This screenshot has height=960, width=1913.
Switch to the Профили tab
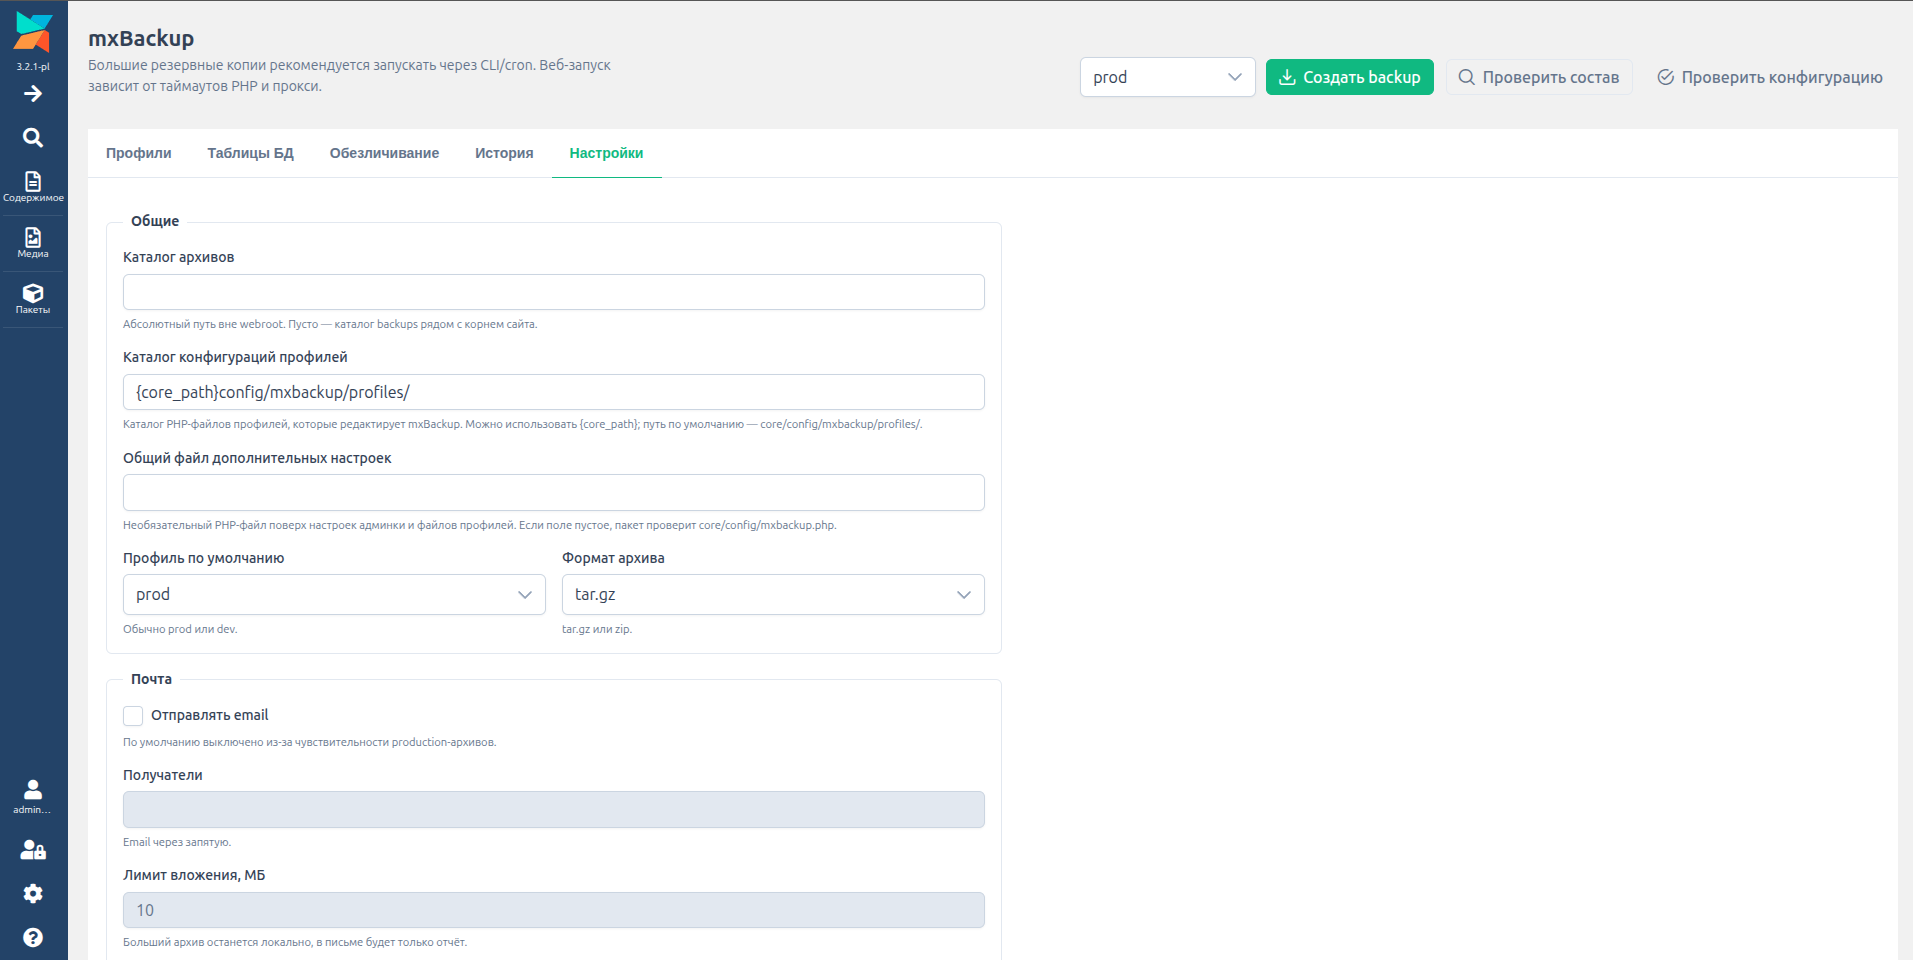click(x=139, y=153)
